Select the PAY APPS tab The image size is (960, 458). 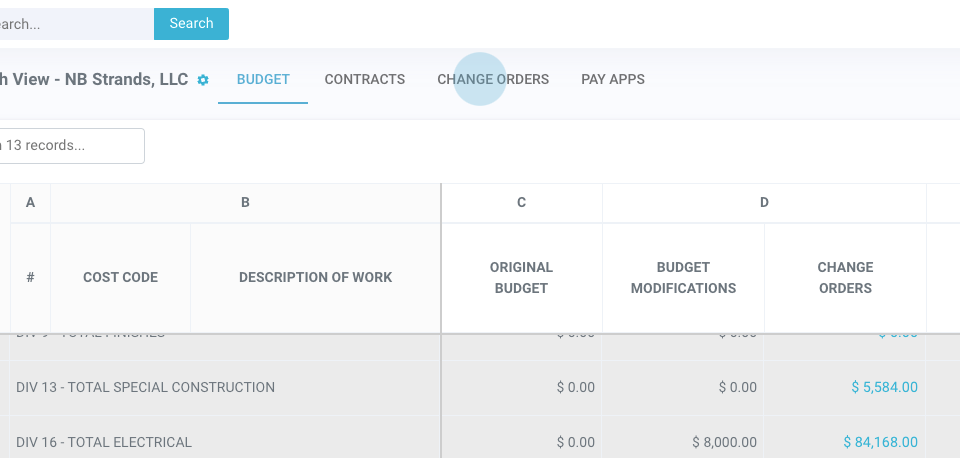(x=613, y=80)
